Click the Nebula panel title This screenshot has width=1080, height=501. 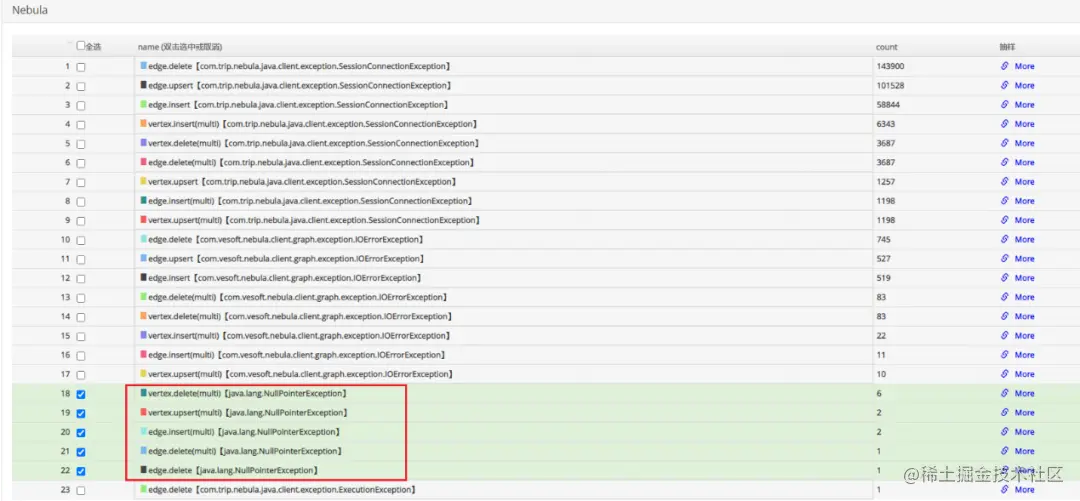(30, 11)
